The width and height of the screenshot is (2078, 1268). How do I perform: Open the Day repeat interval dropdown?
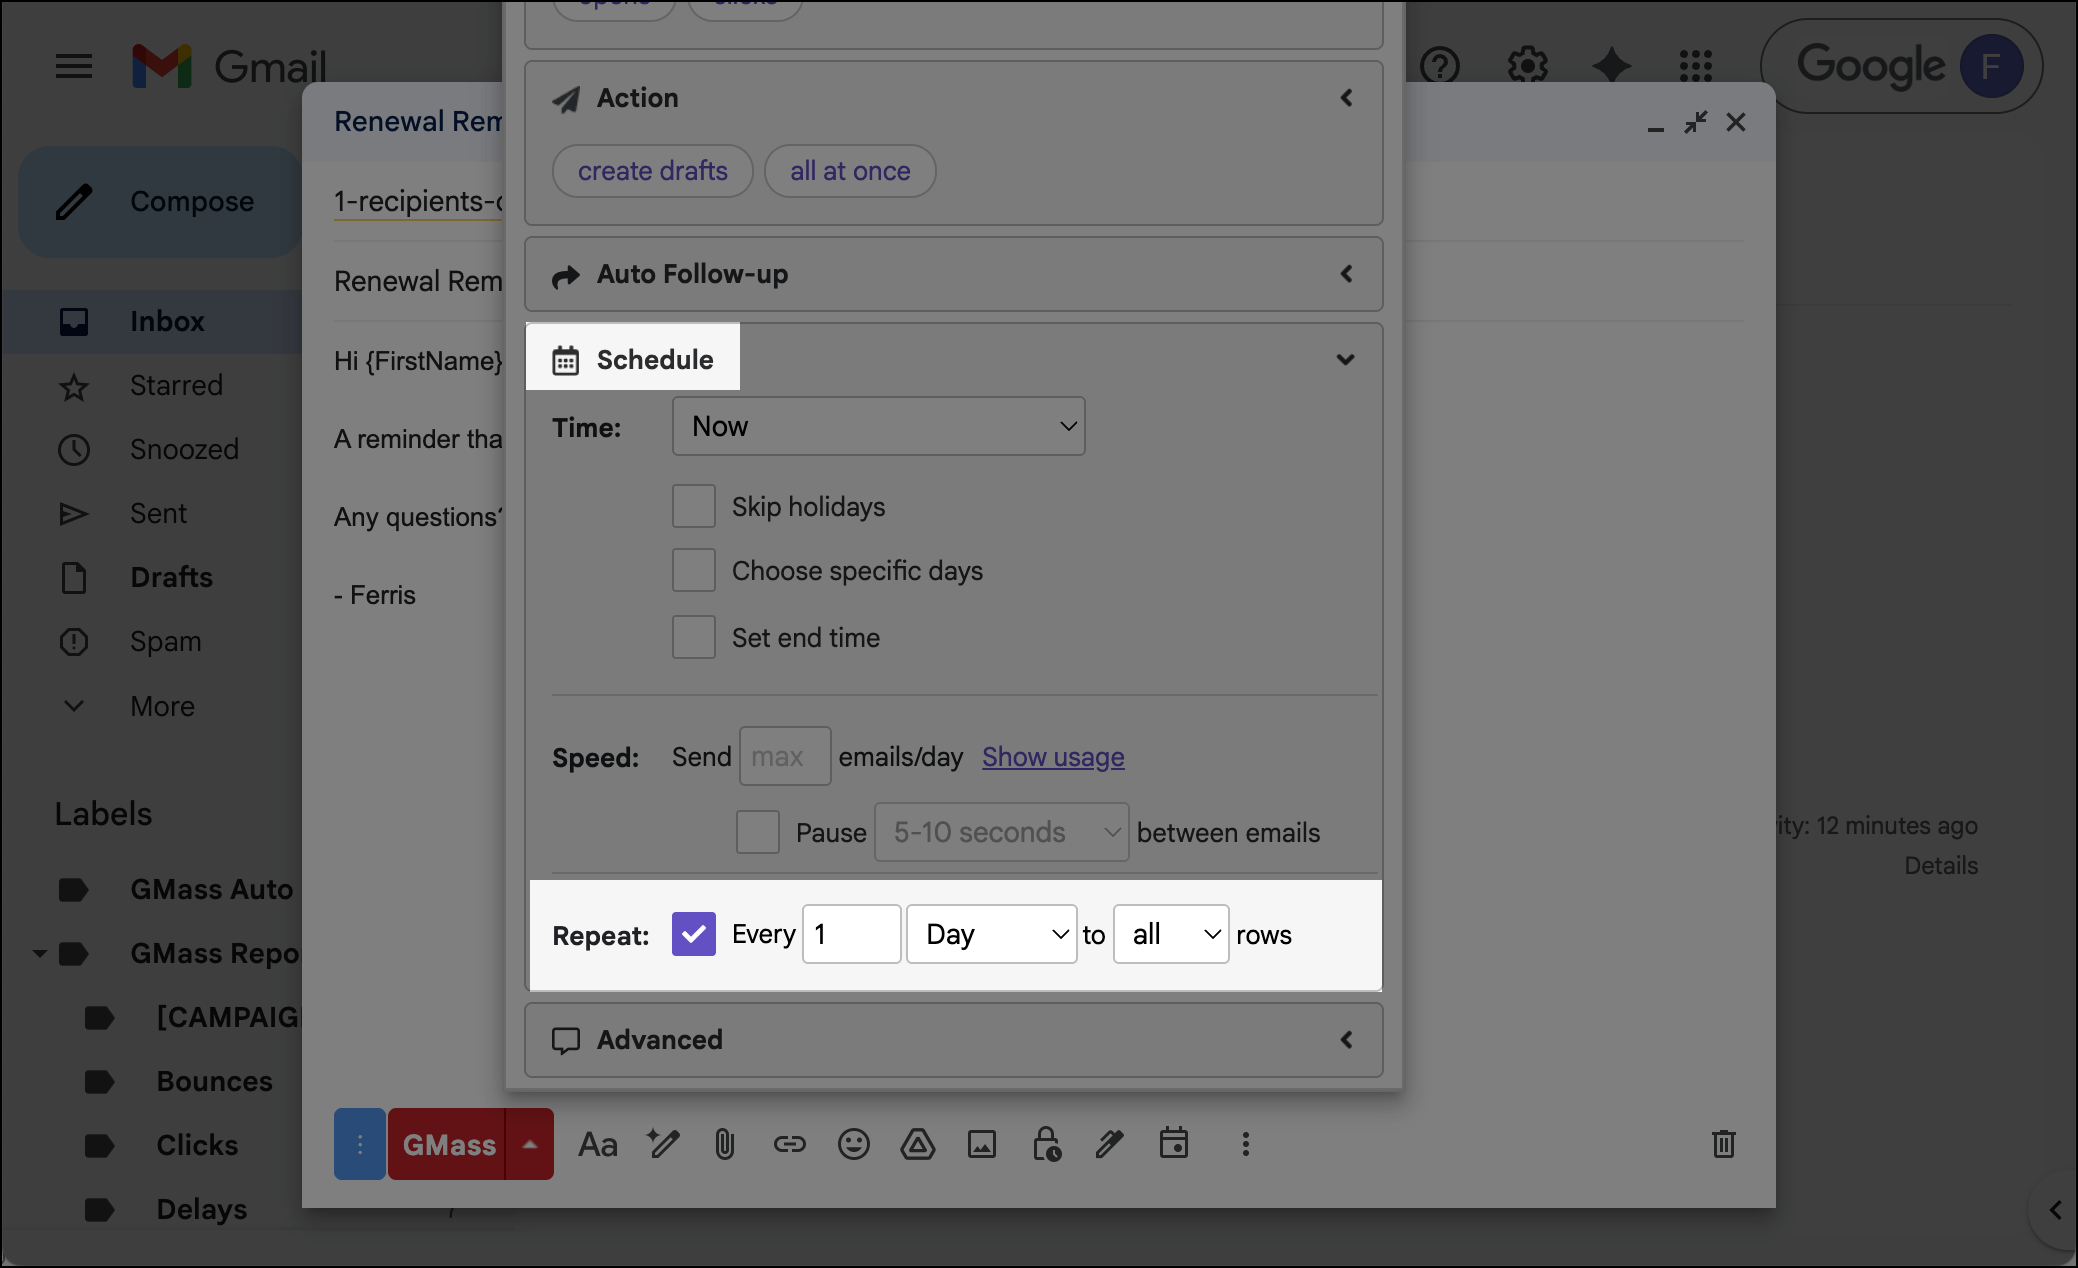(991, 934)
